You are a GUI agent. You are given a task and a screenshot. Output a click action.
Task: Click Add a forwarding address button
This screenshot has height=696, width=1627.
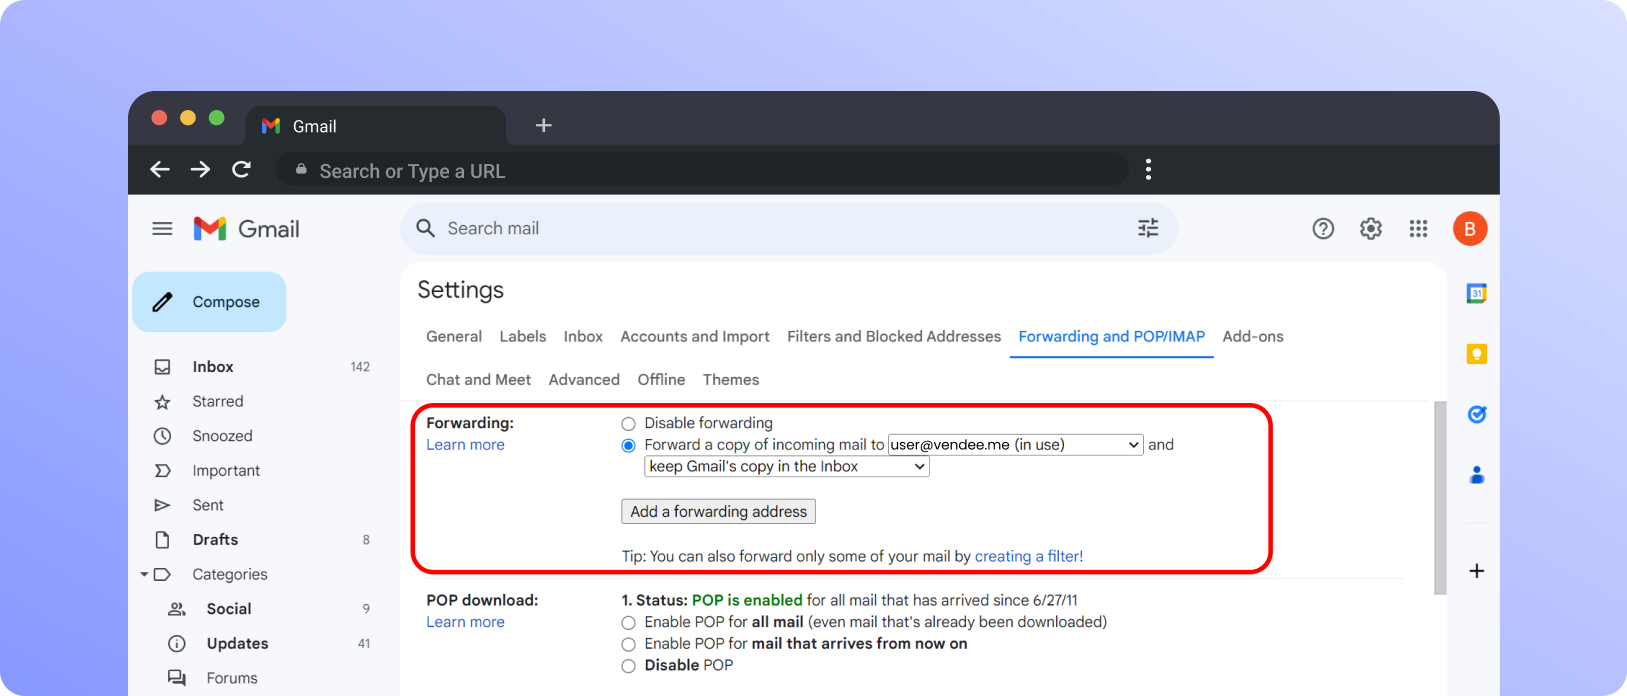click(x=718, y=512)
